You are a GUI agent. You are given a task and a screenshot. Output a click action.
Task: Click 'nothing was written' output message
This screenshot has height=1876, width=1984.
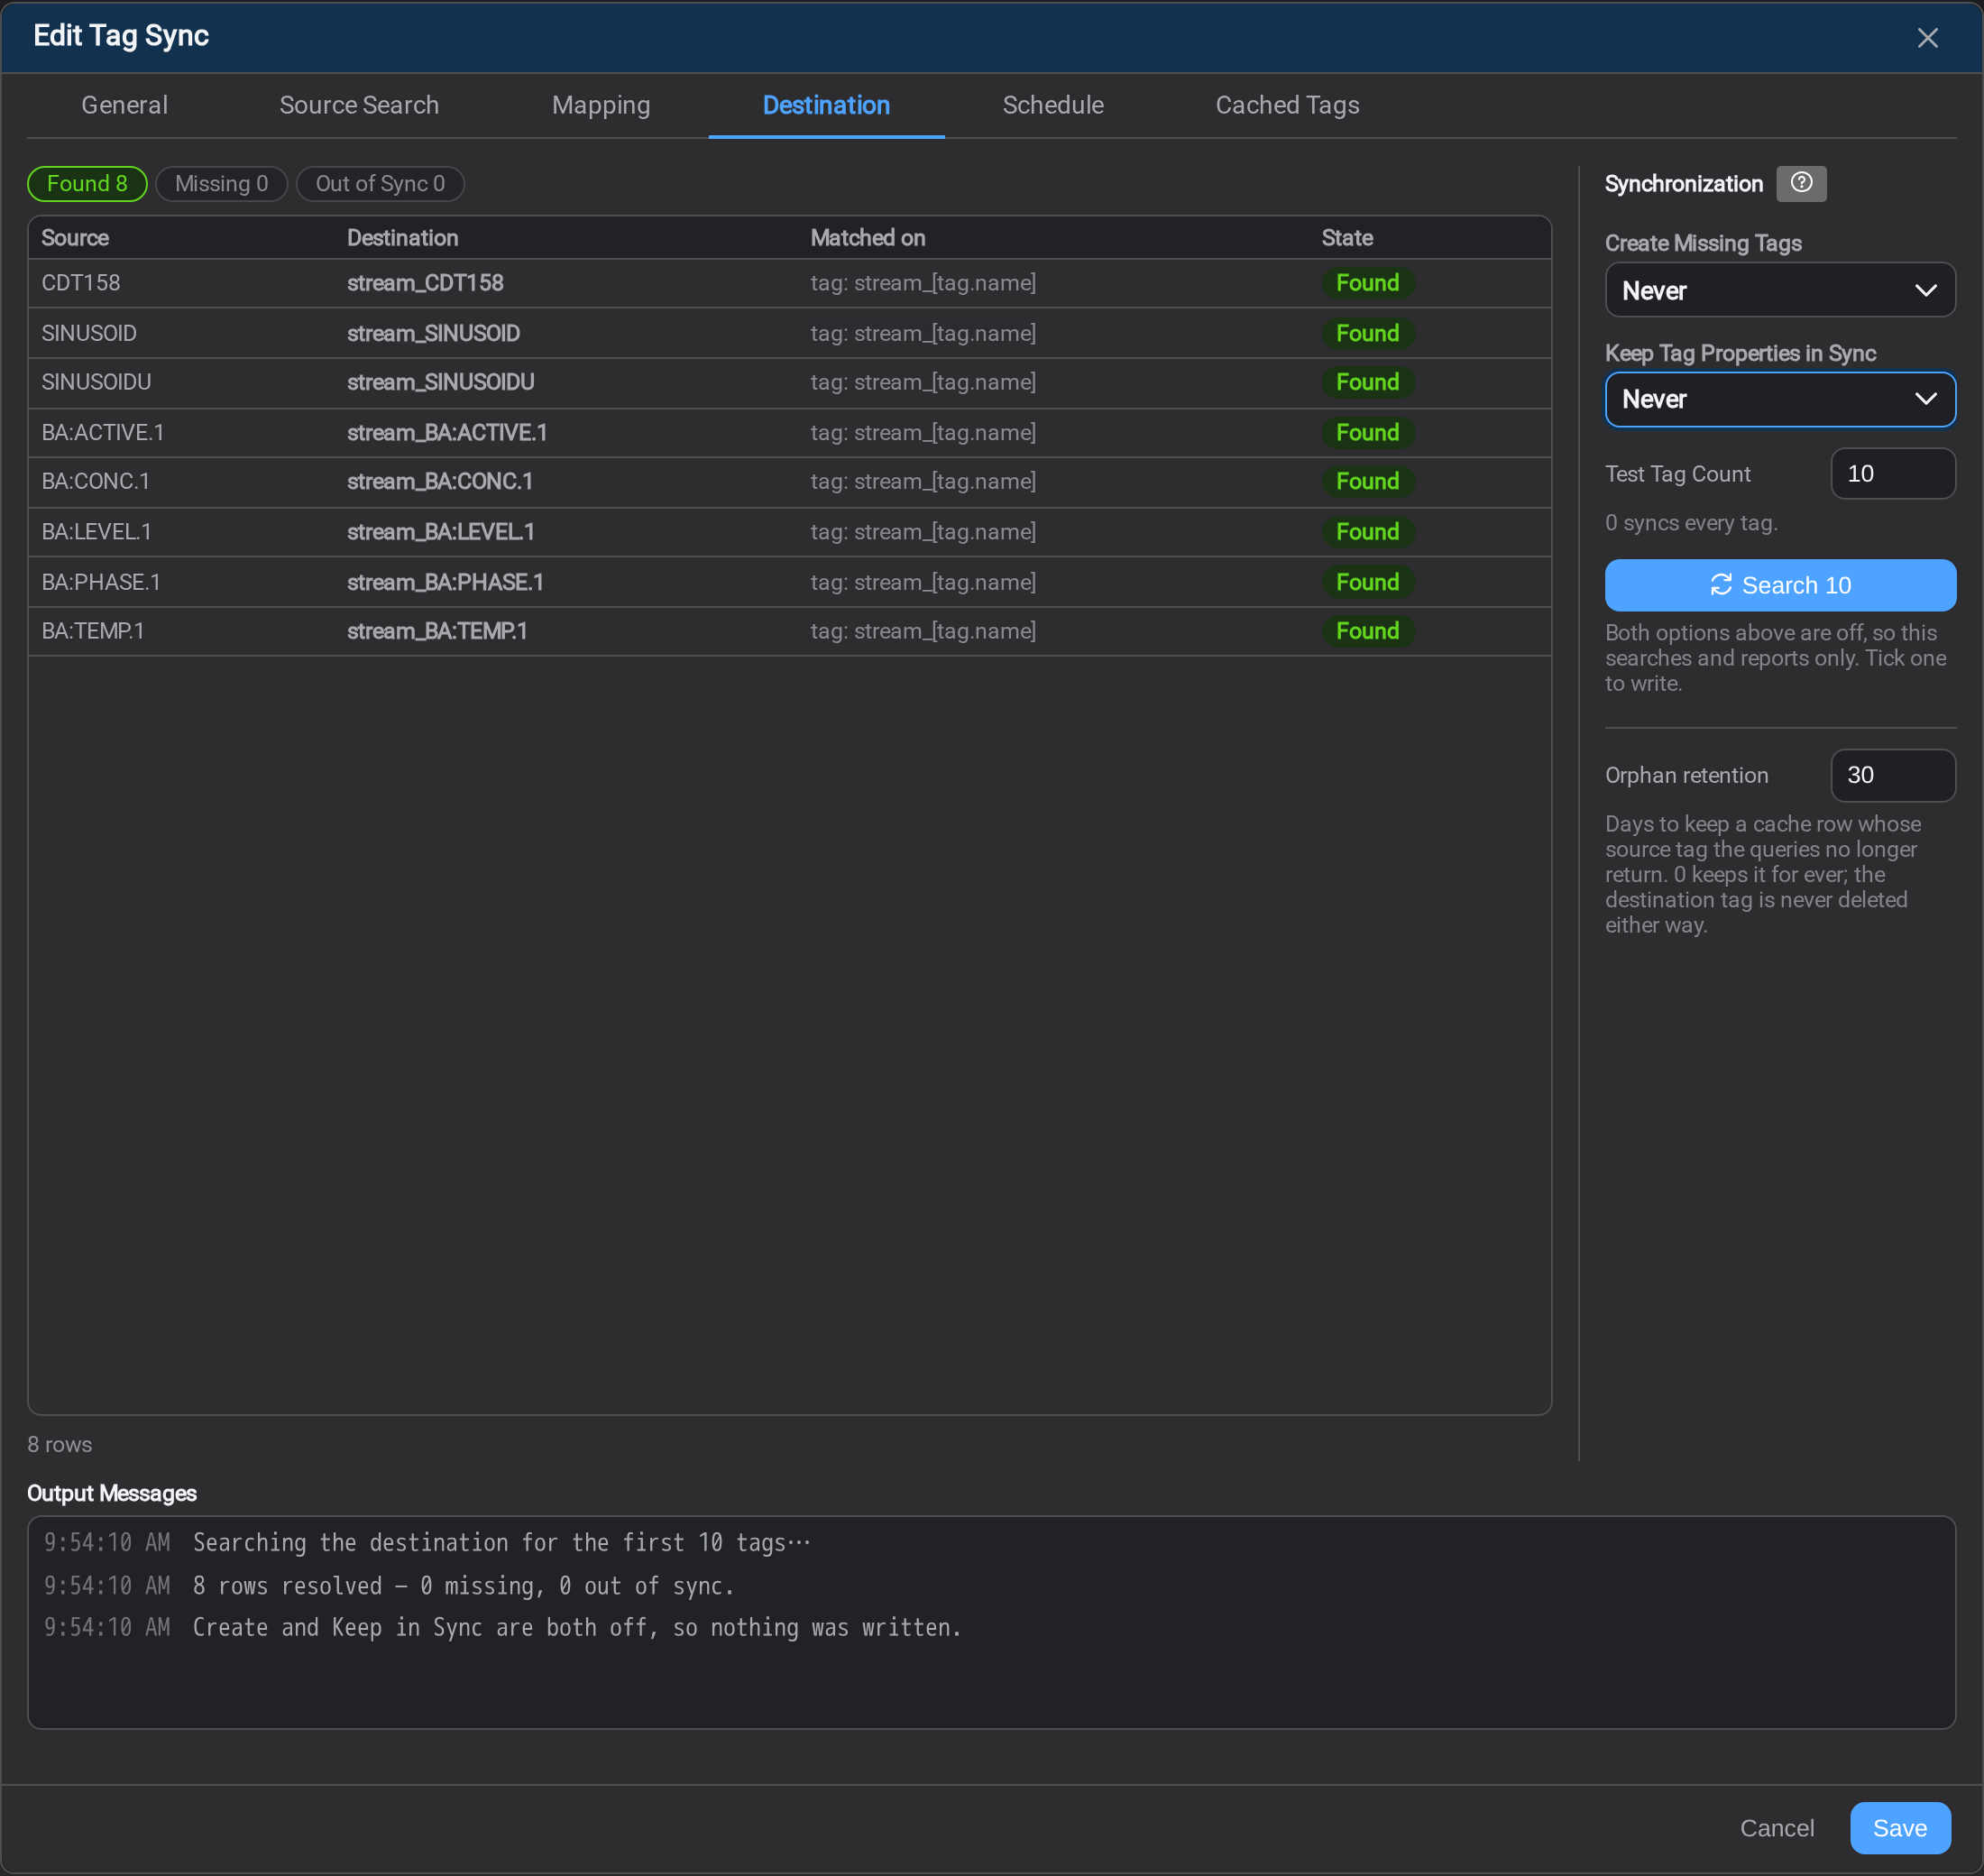click(576, 1627)
